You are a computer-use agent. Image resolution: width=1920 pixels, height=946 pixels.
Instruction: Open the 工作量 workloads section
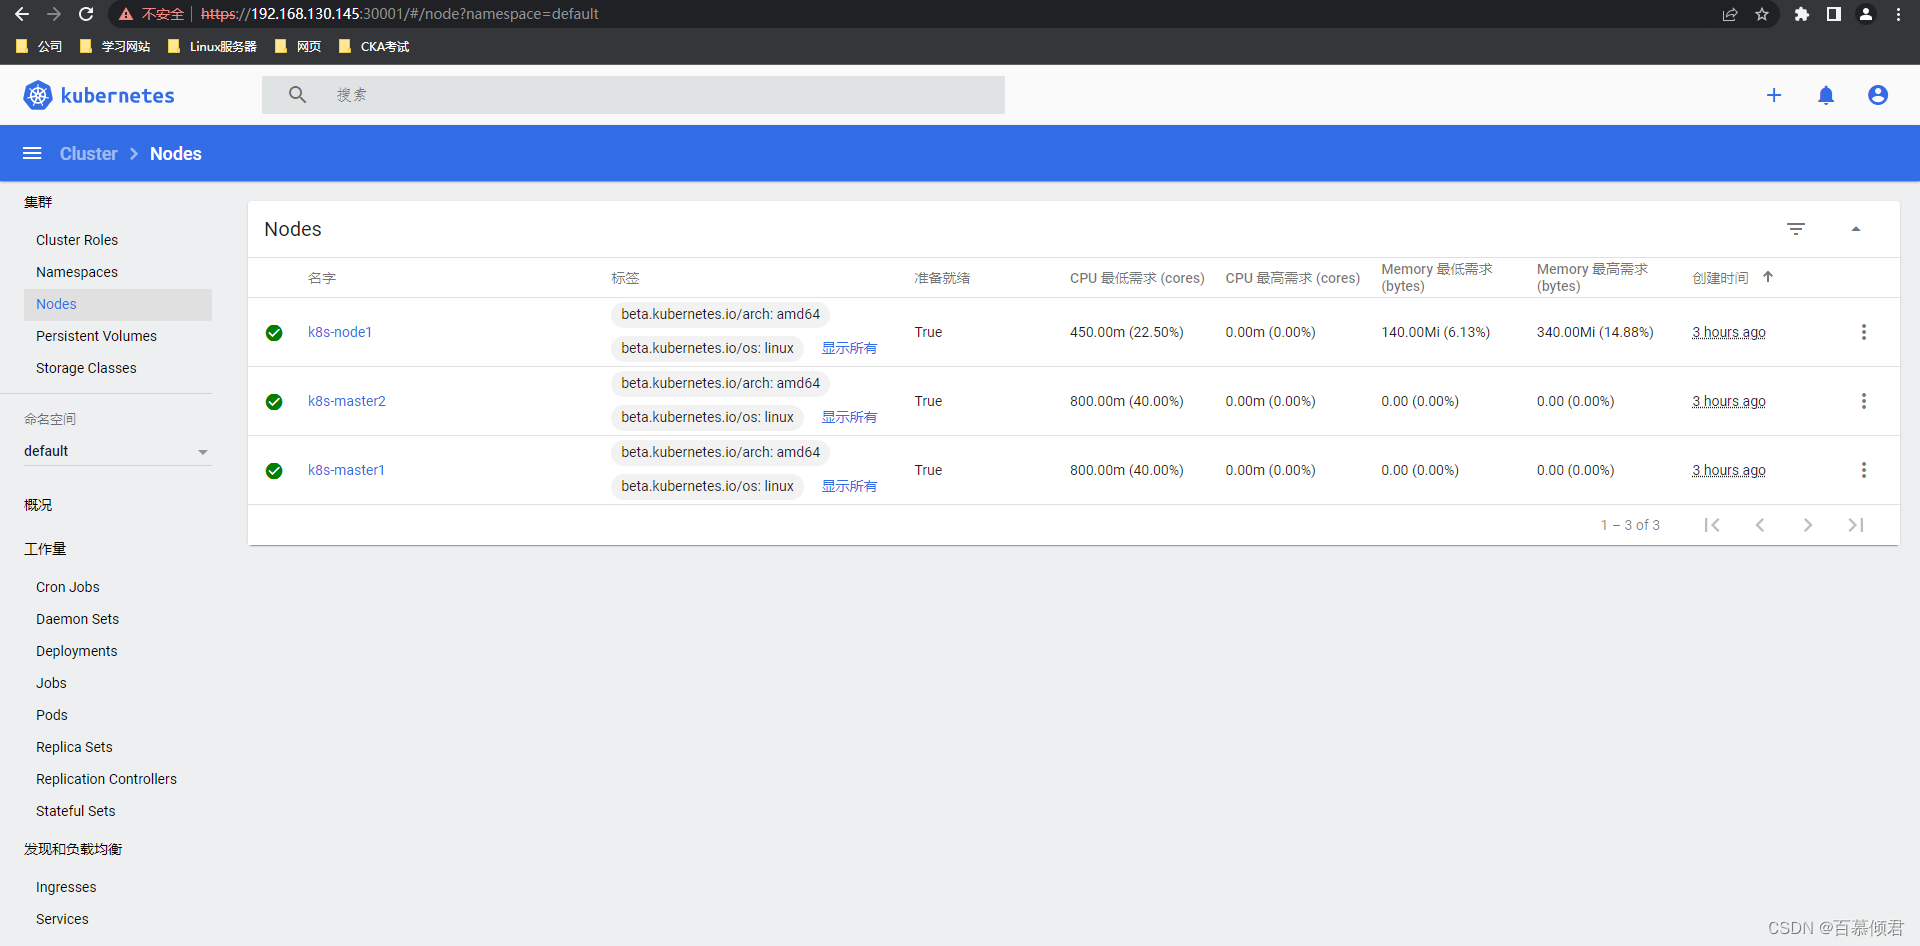pyautogui.click(x=45, y=549)
